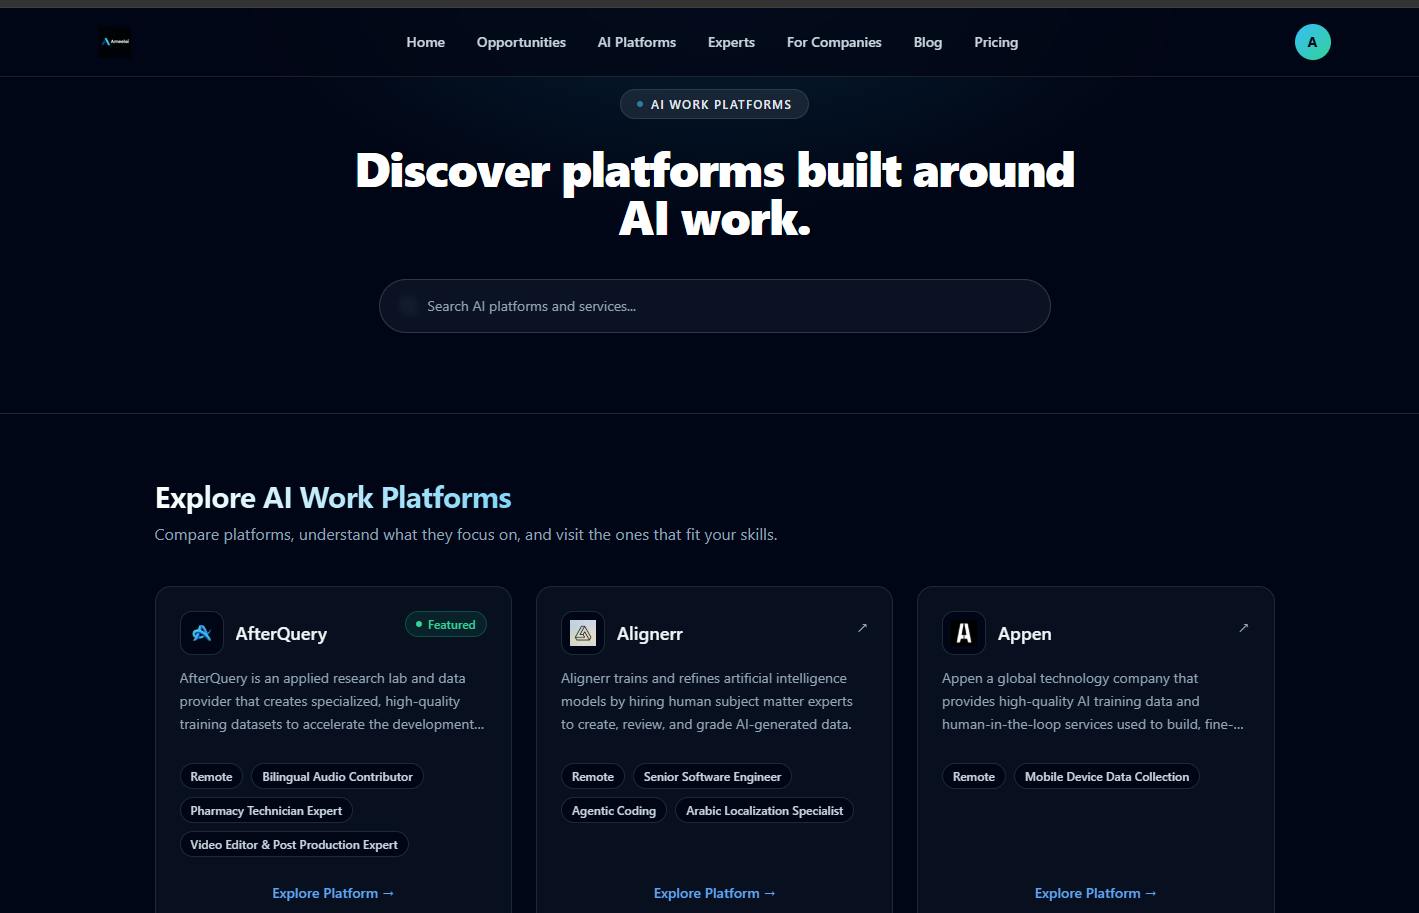Viewport: 1419px width, 913px height.
Task: Click the Ameetsi logo in the header
Action: (x=115, y=42)
